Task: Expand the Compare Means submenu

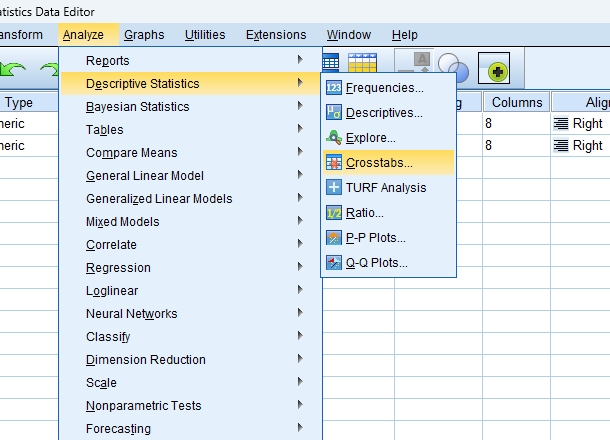Action: tap(132, 153)
